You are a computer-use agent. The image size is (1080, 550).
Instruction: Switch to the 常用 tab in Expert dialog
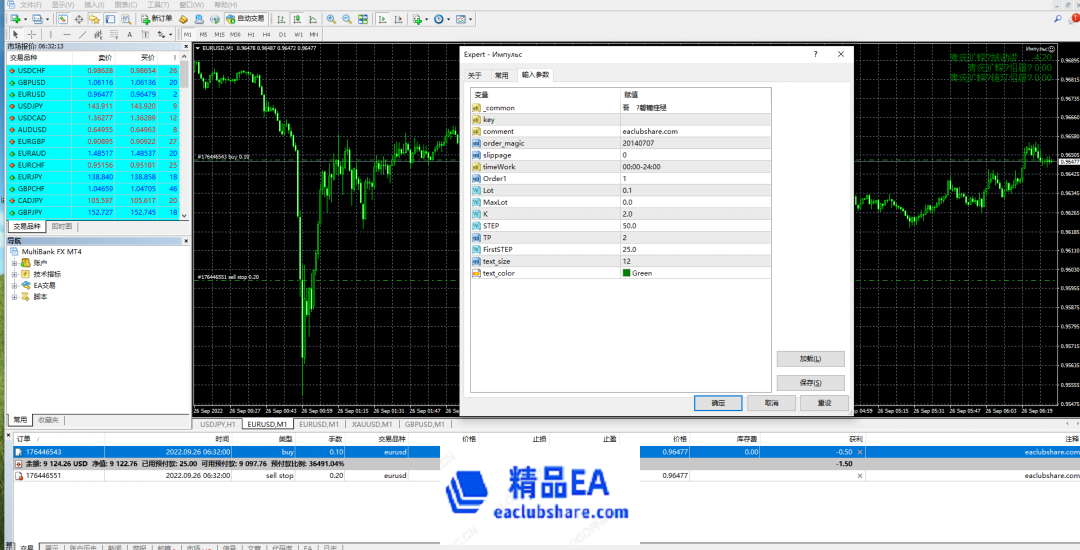[x=501, y=75]
